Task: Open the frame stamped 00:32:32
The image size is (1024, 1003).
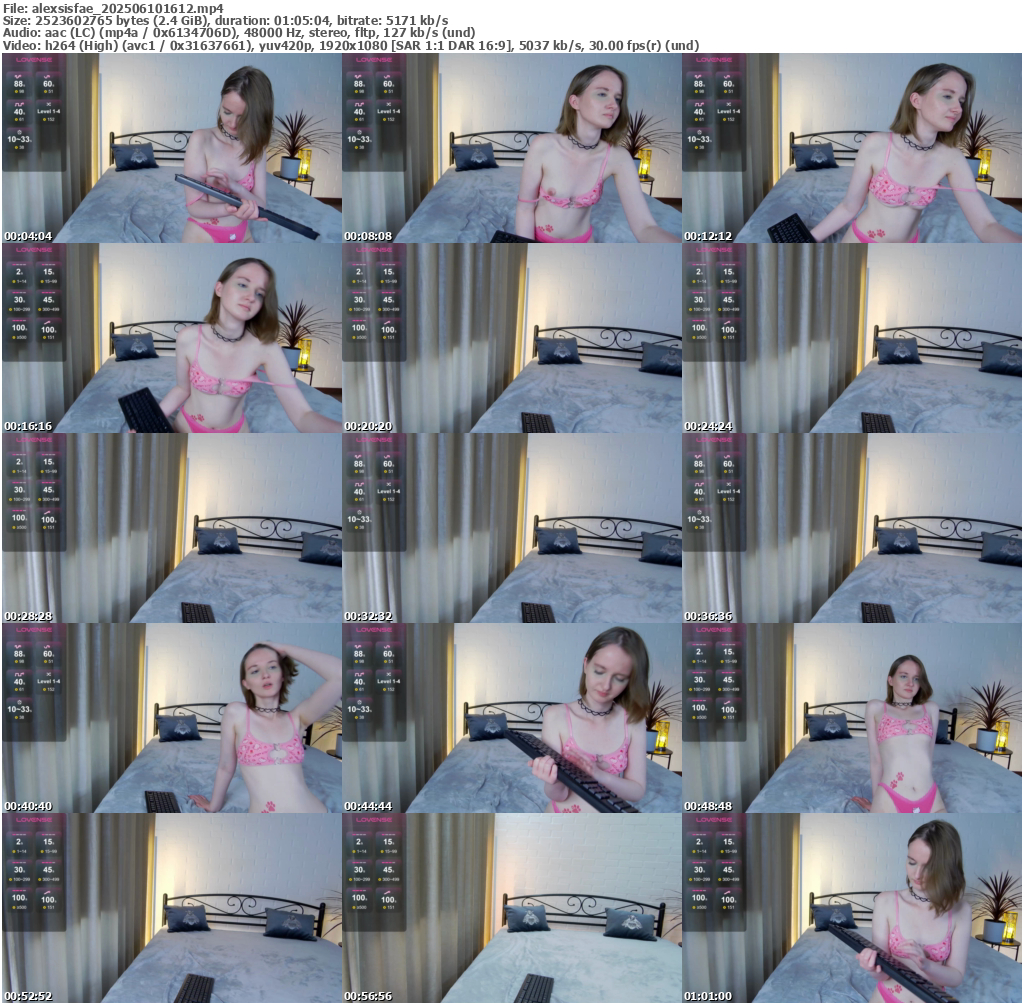Action: tap(512, 528)
